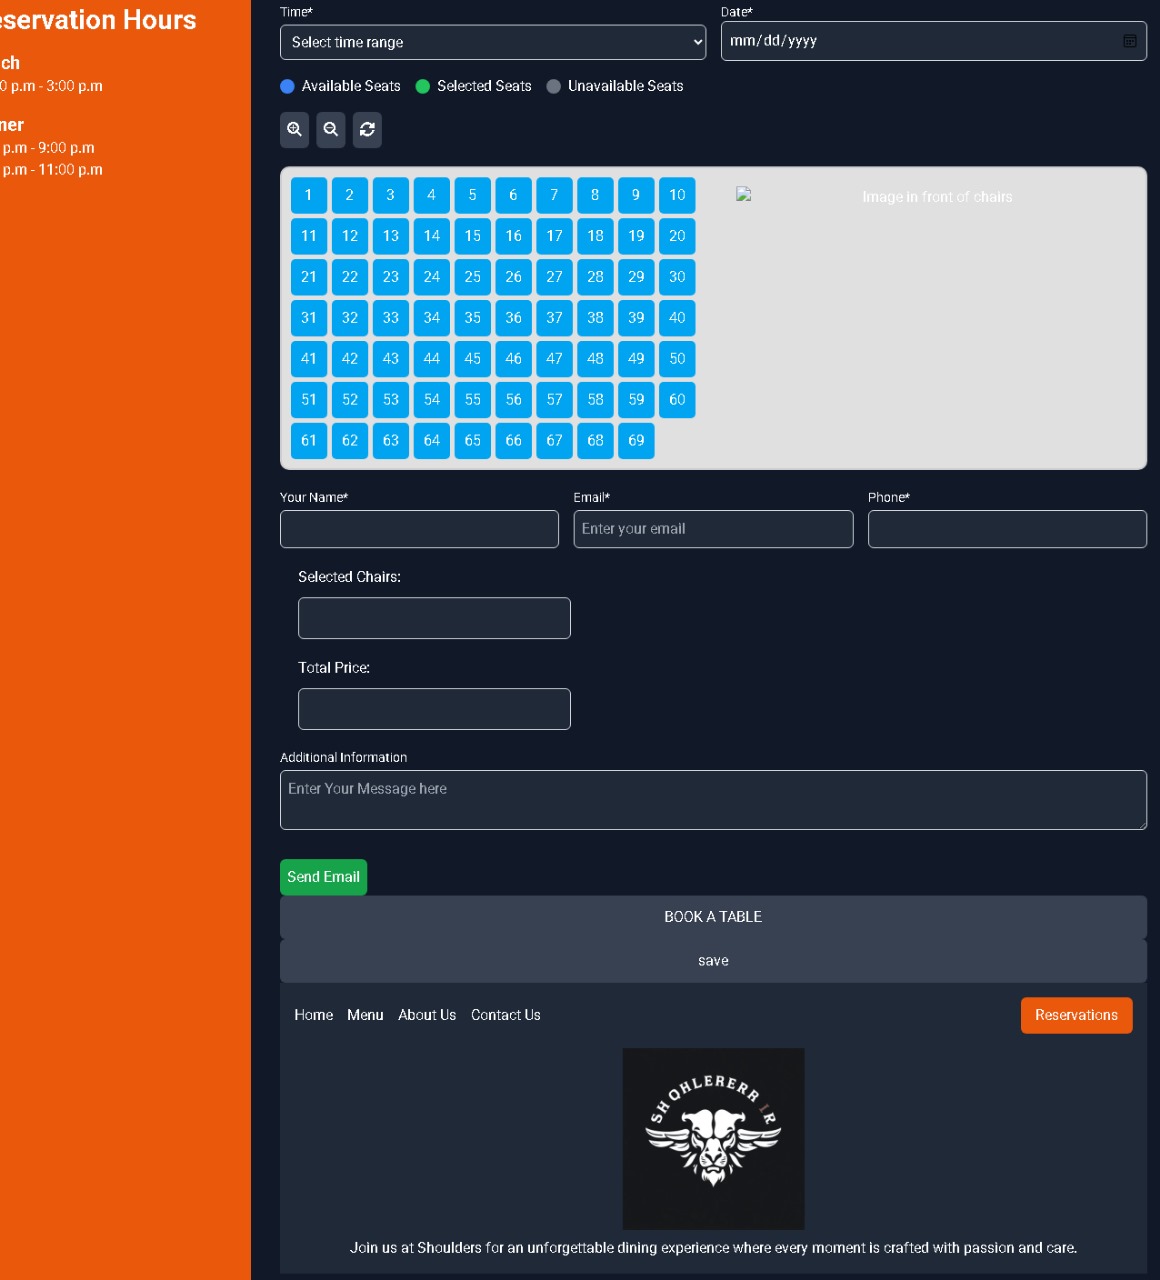Open the Select time range dropdown
This screenshot has height=1280, width=1160.
coord(492,42)
